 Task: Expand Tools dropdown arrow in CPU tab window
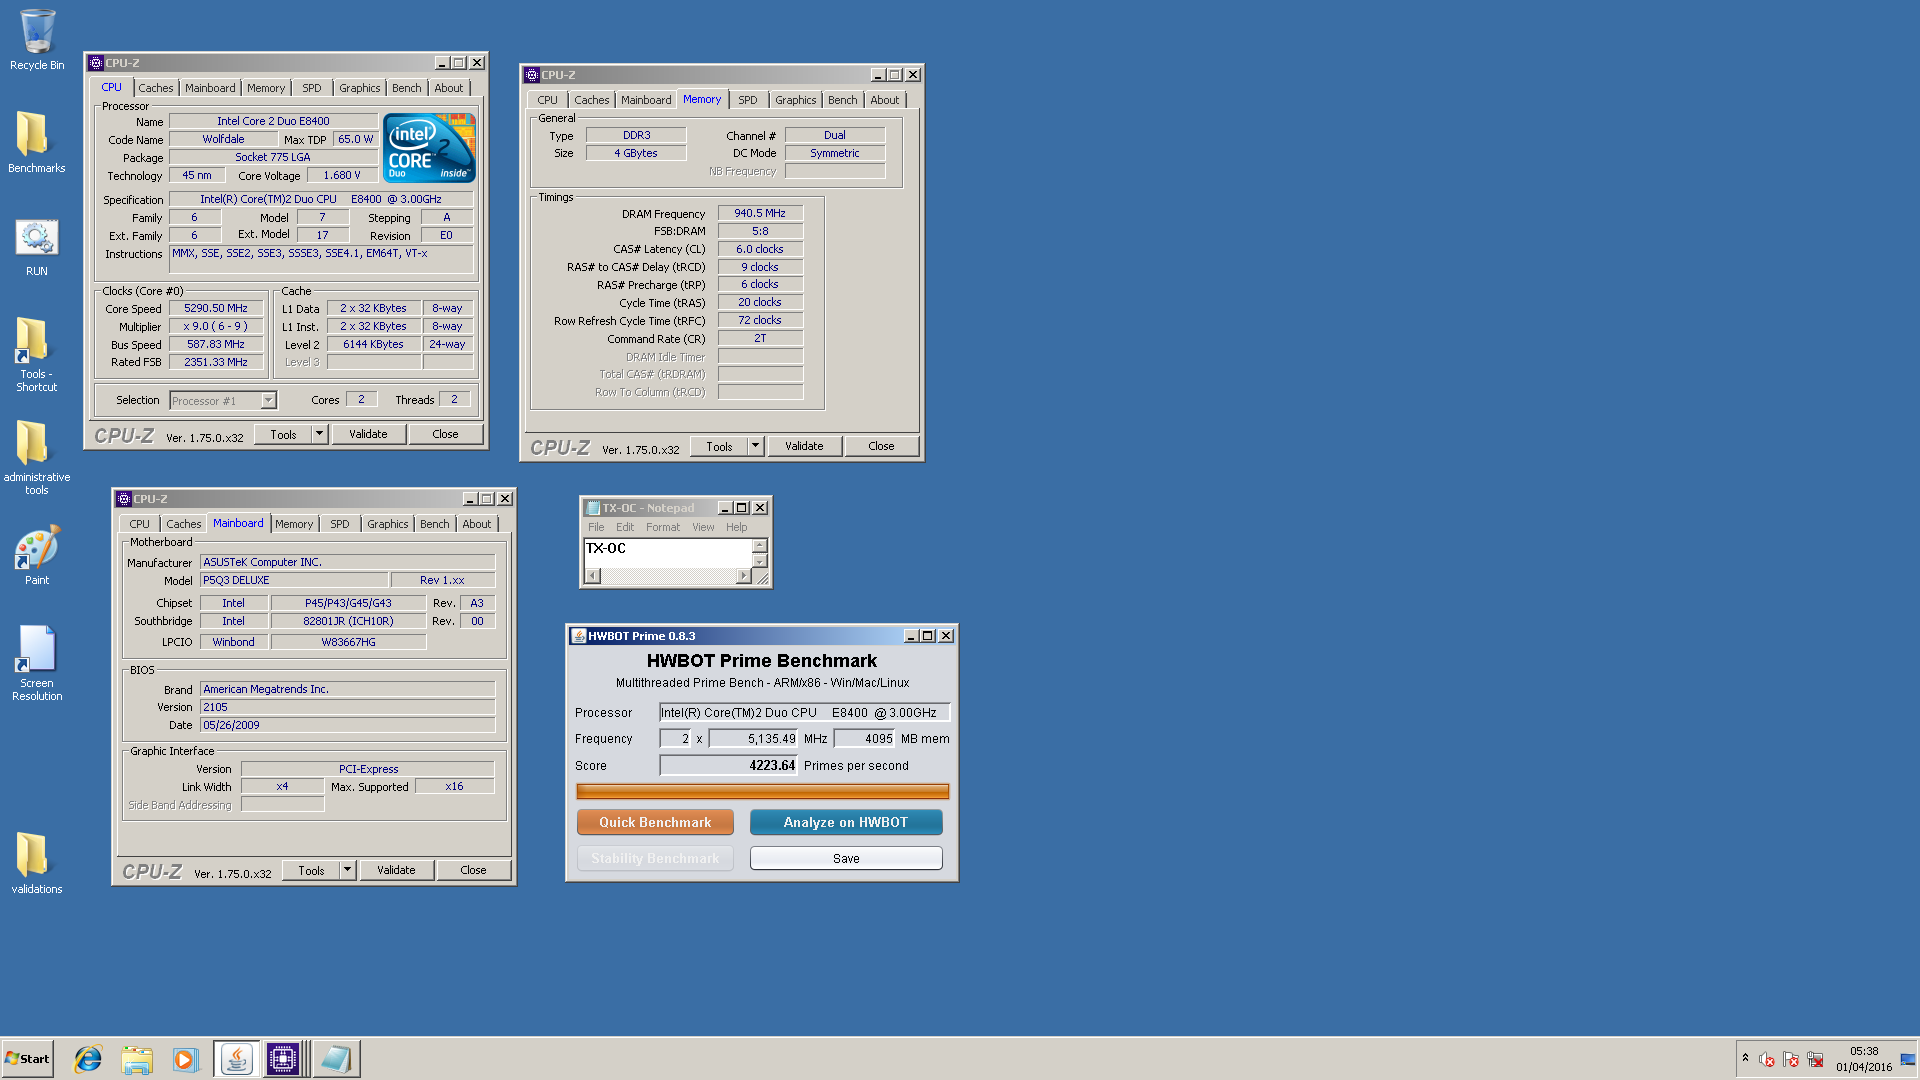(320, 434)
